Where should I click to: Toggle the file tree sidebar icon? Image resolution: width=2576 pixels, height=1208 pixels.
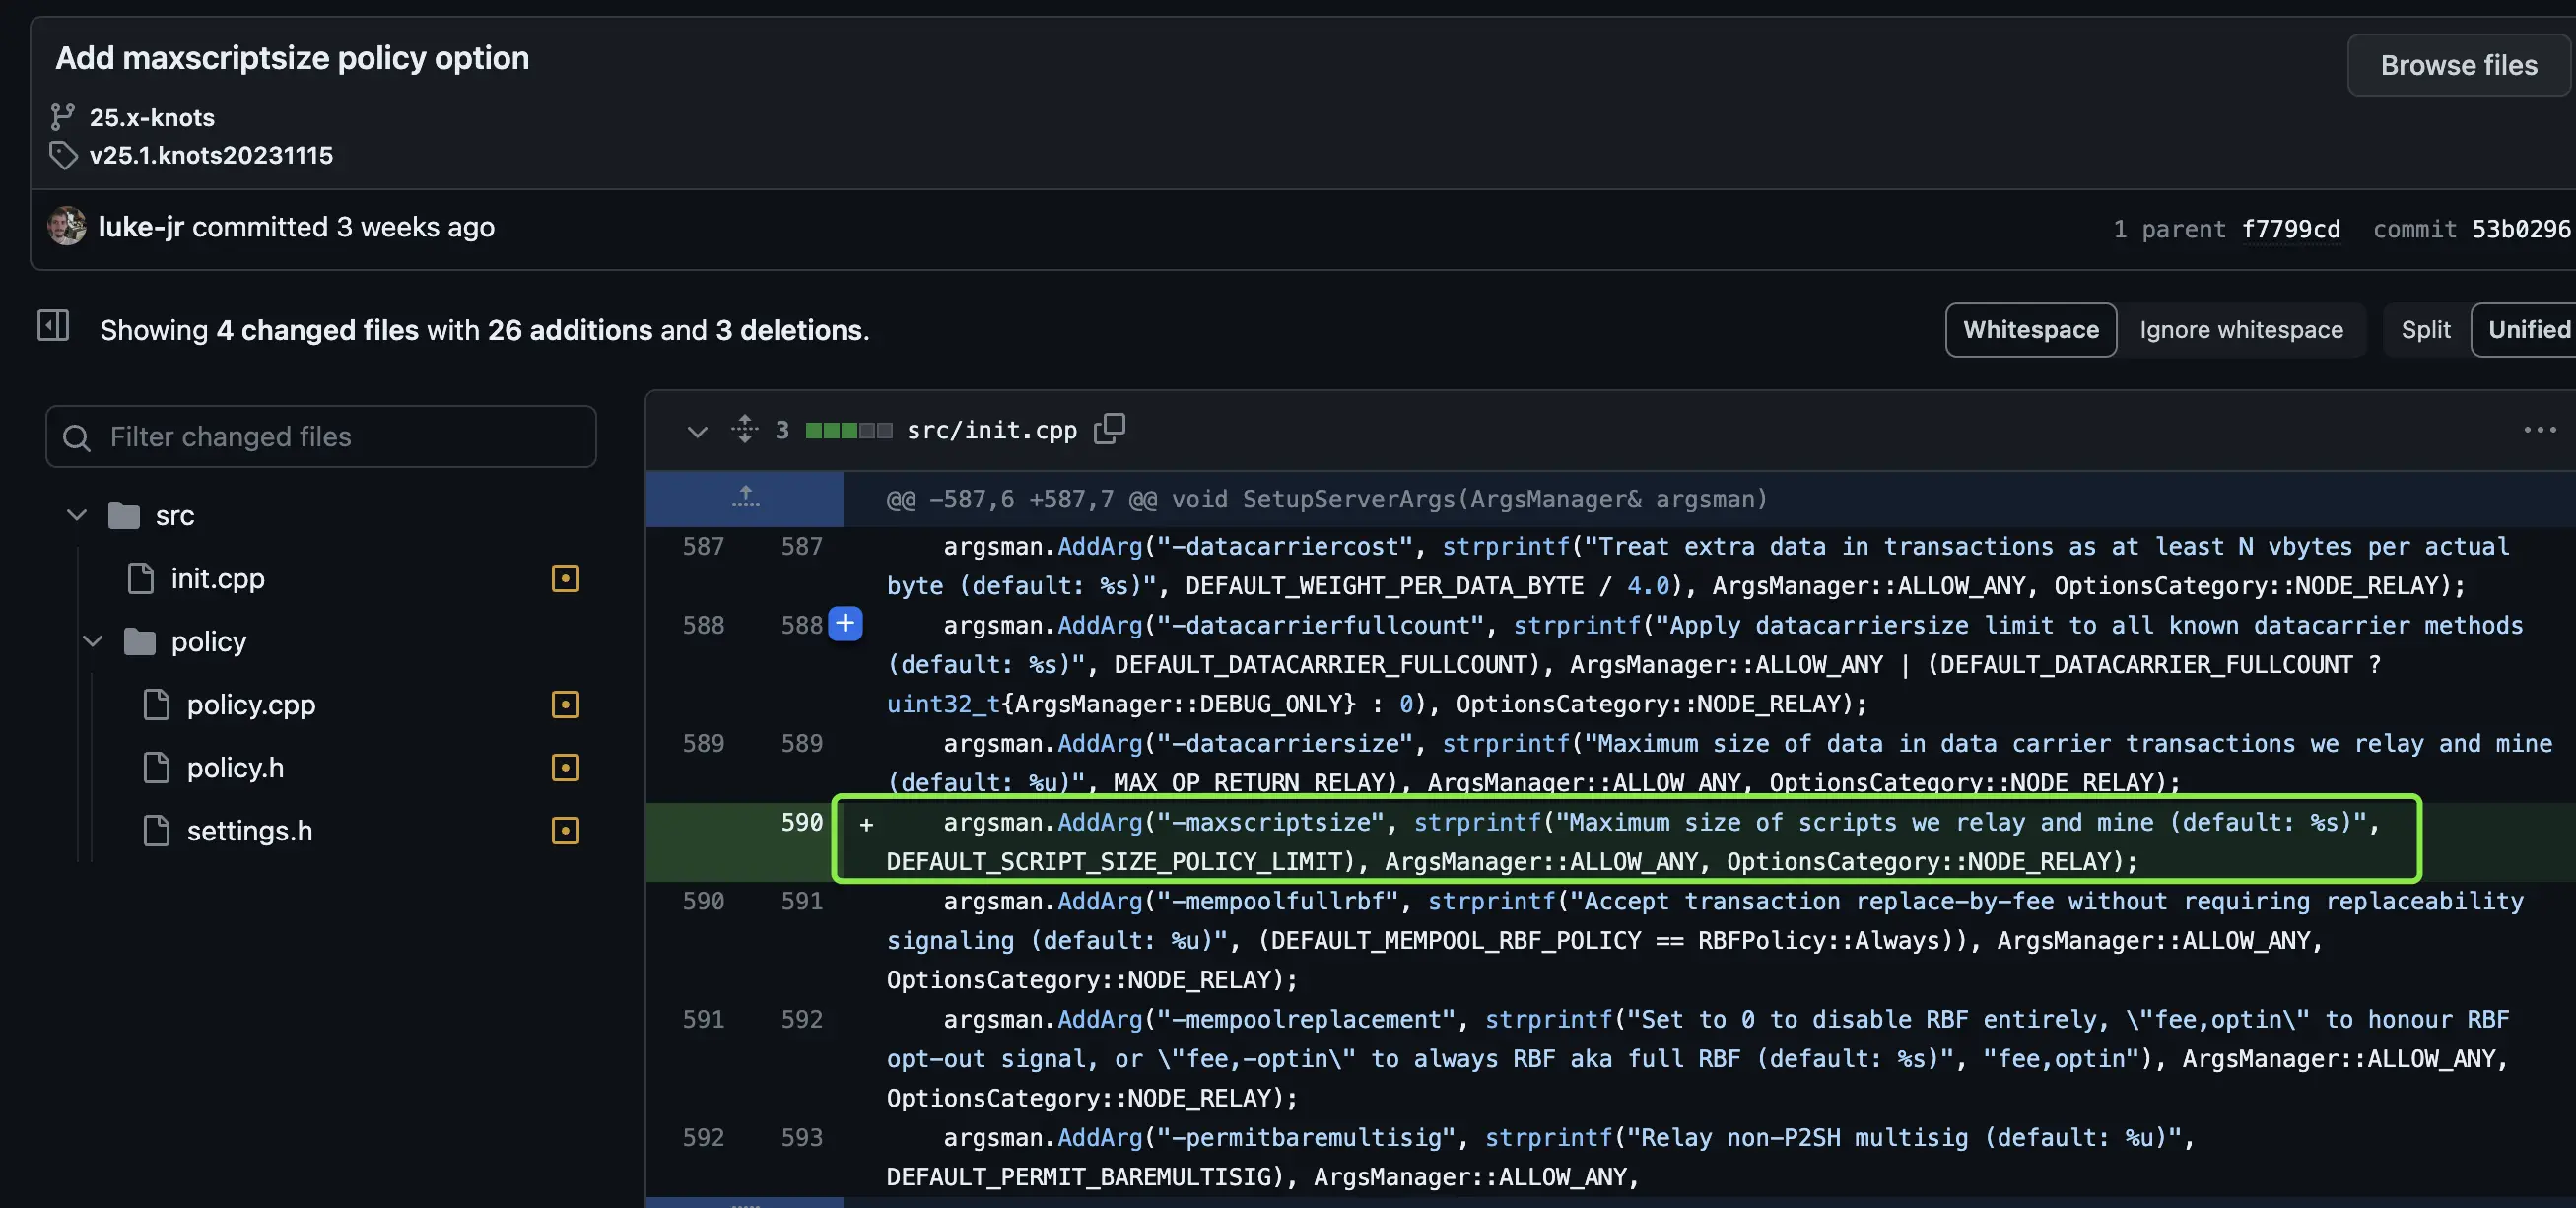click(53, 325)
